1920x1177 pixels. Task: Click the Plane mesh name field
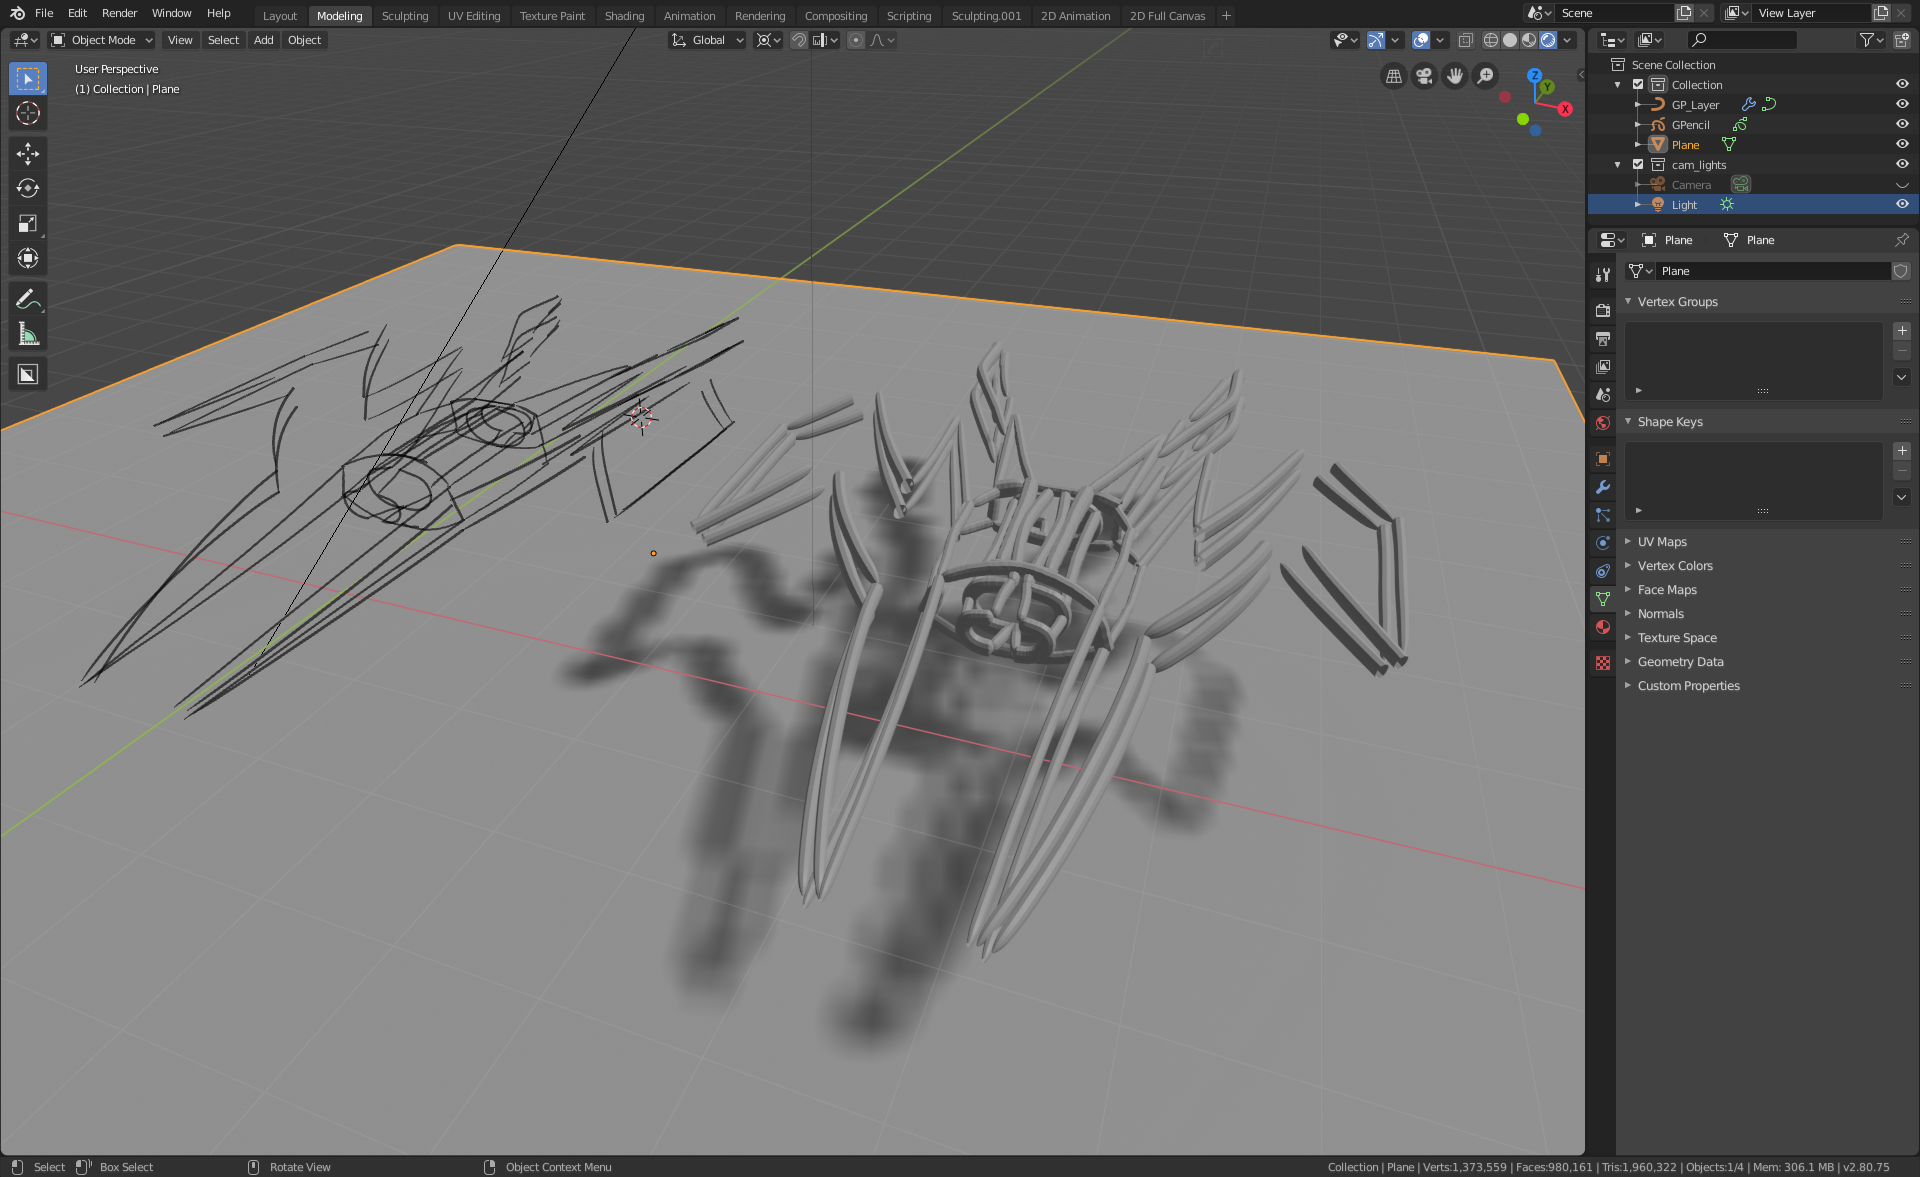pyautogui.click(x=1772, y=271)
